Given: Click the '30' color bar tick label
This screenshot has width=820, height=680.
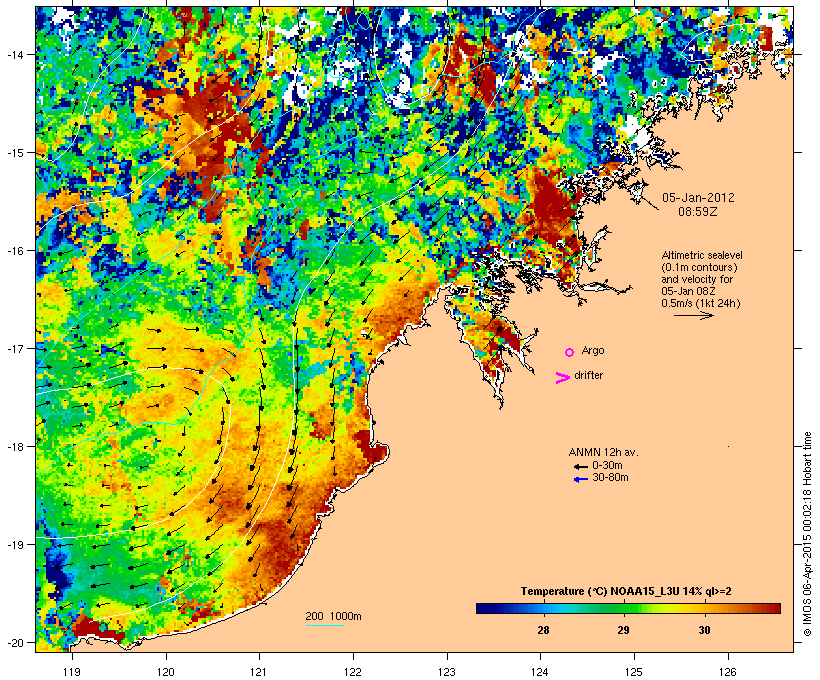Looking at the screenshot, I should [x=704, y=630].
